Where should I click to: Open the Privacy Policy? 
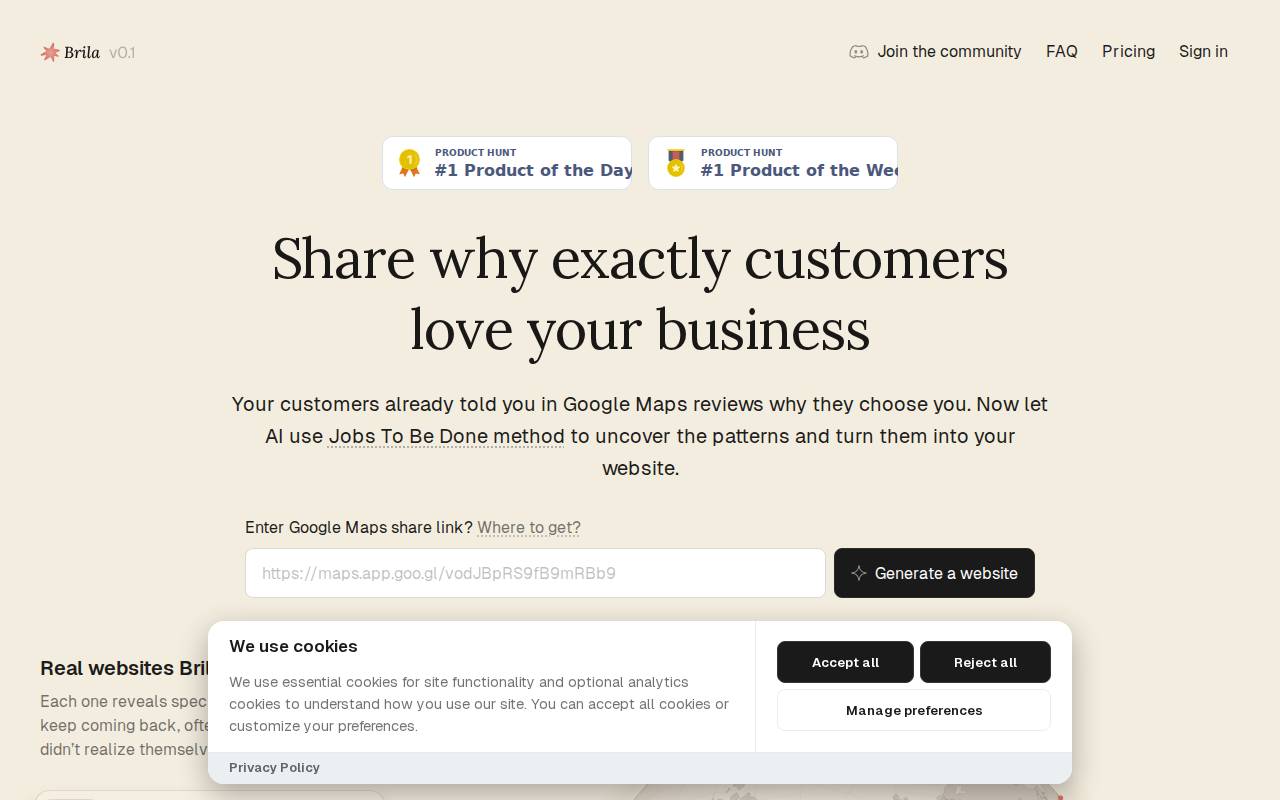pyautogui.click(x=274, y=767)
